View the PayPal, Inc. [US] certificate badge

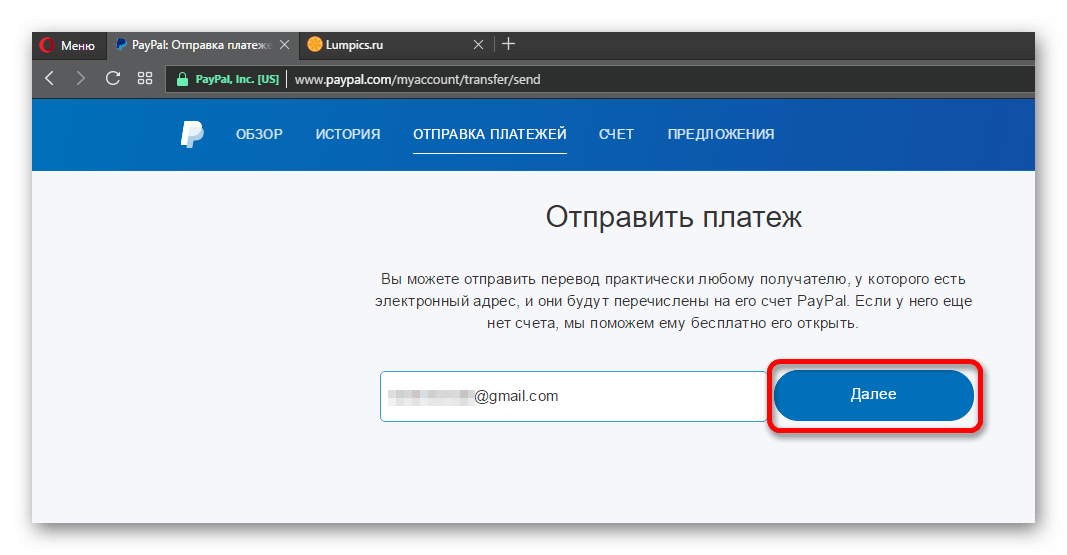click(237, 80)
